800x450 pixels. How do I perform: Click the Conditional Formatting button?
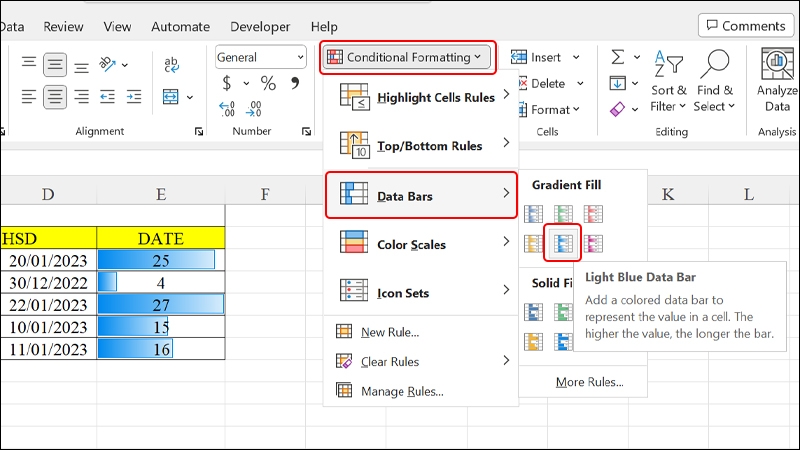(x=407, y=57)
